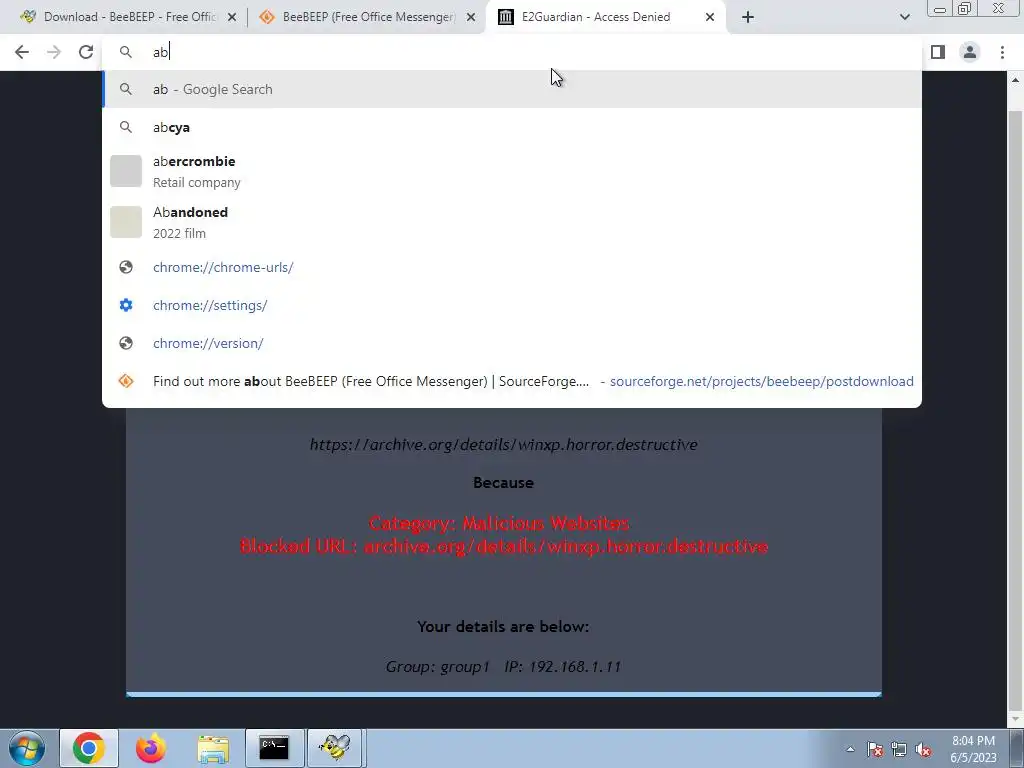Click the 'Because' heading on the page

click(504, 483)
